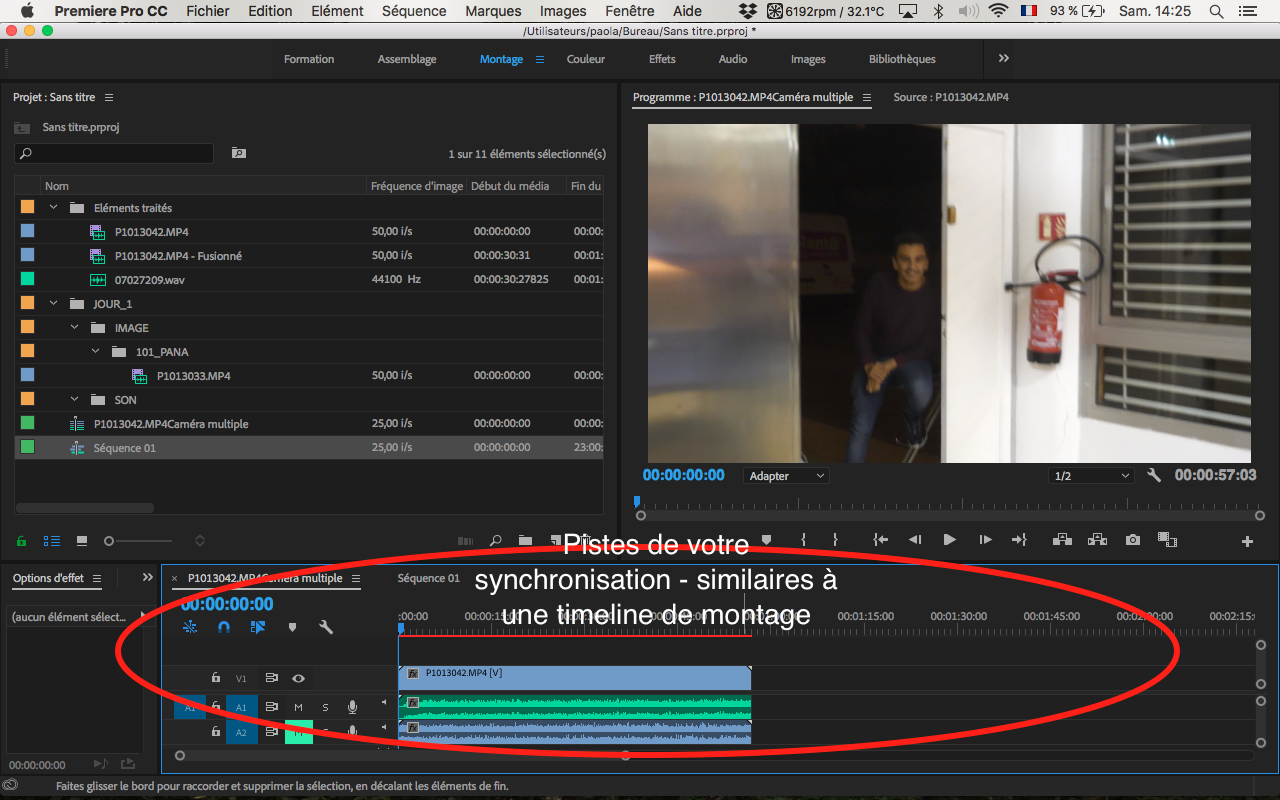
Task: Toggle V1 track output eye
Action: pyautogui.click(x=298, y=678)
